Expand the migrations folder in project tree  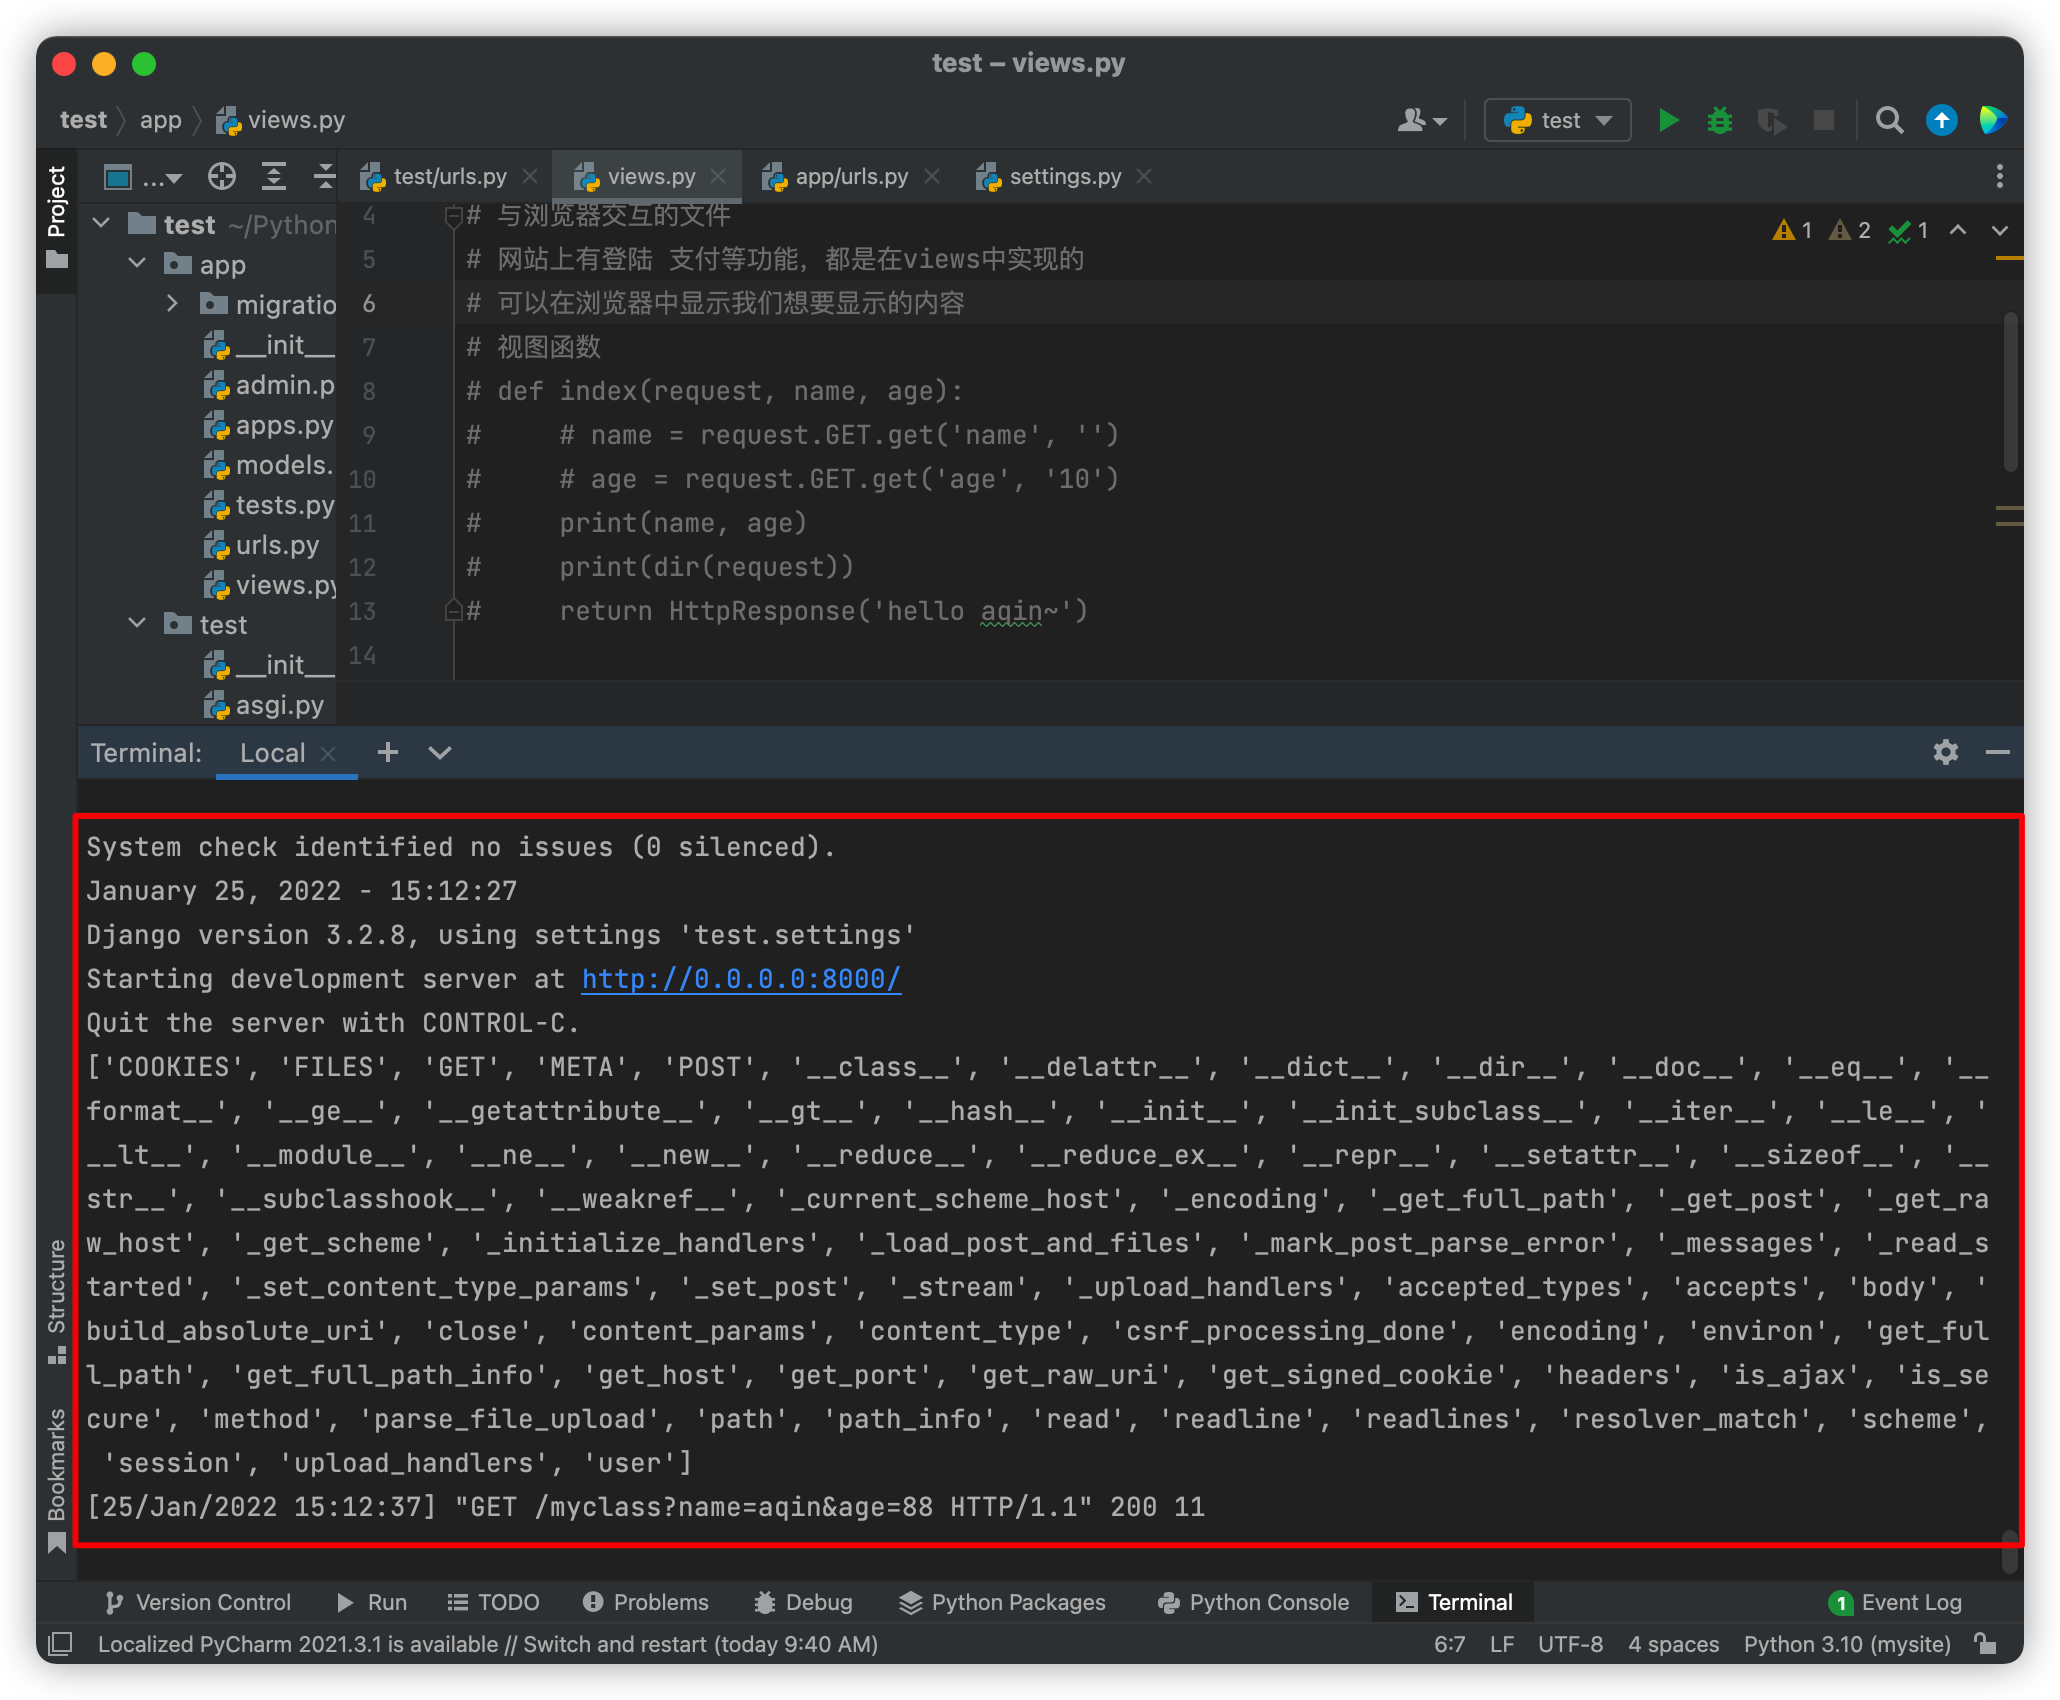[x=173, y=304]
